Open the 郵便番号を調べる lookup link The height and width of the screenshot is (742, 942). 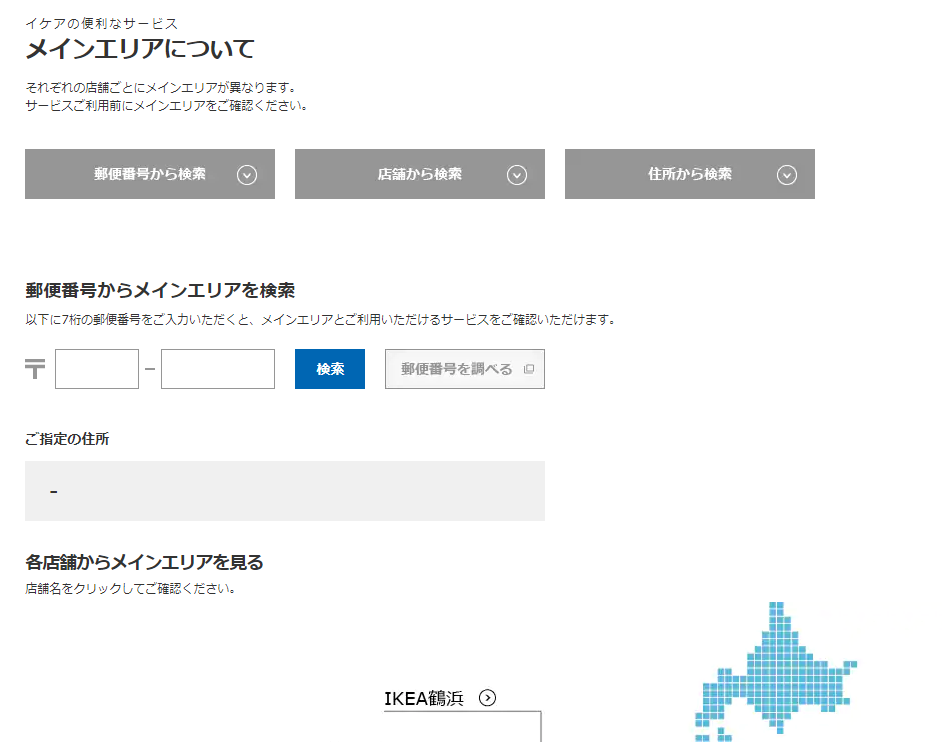[x=457, y=369]
